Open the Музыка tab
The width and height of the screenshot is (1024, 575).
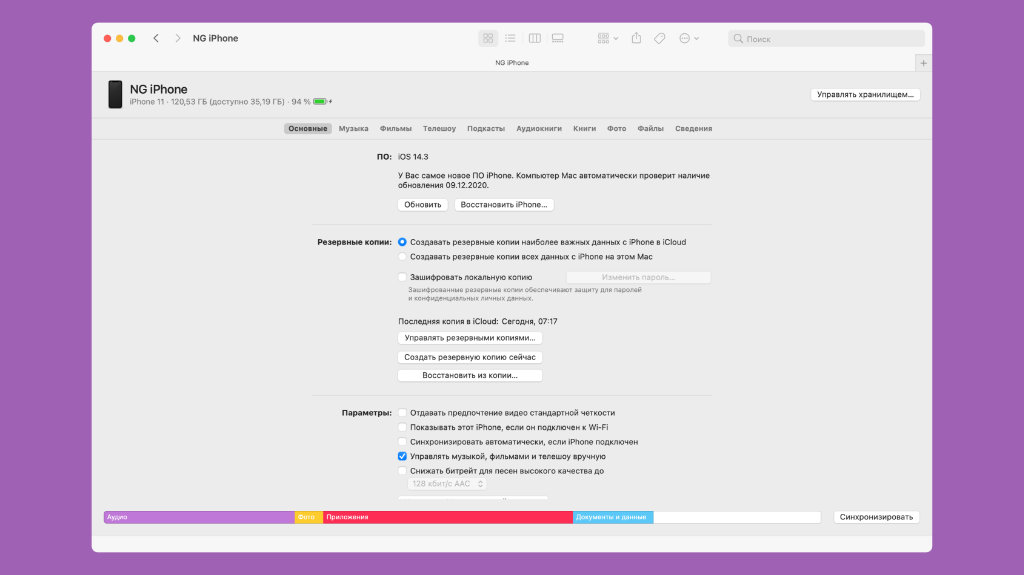tap(353, 129)
